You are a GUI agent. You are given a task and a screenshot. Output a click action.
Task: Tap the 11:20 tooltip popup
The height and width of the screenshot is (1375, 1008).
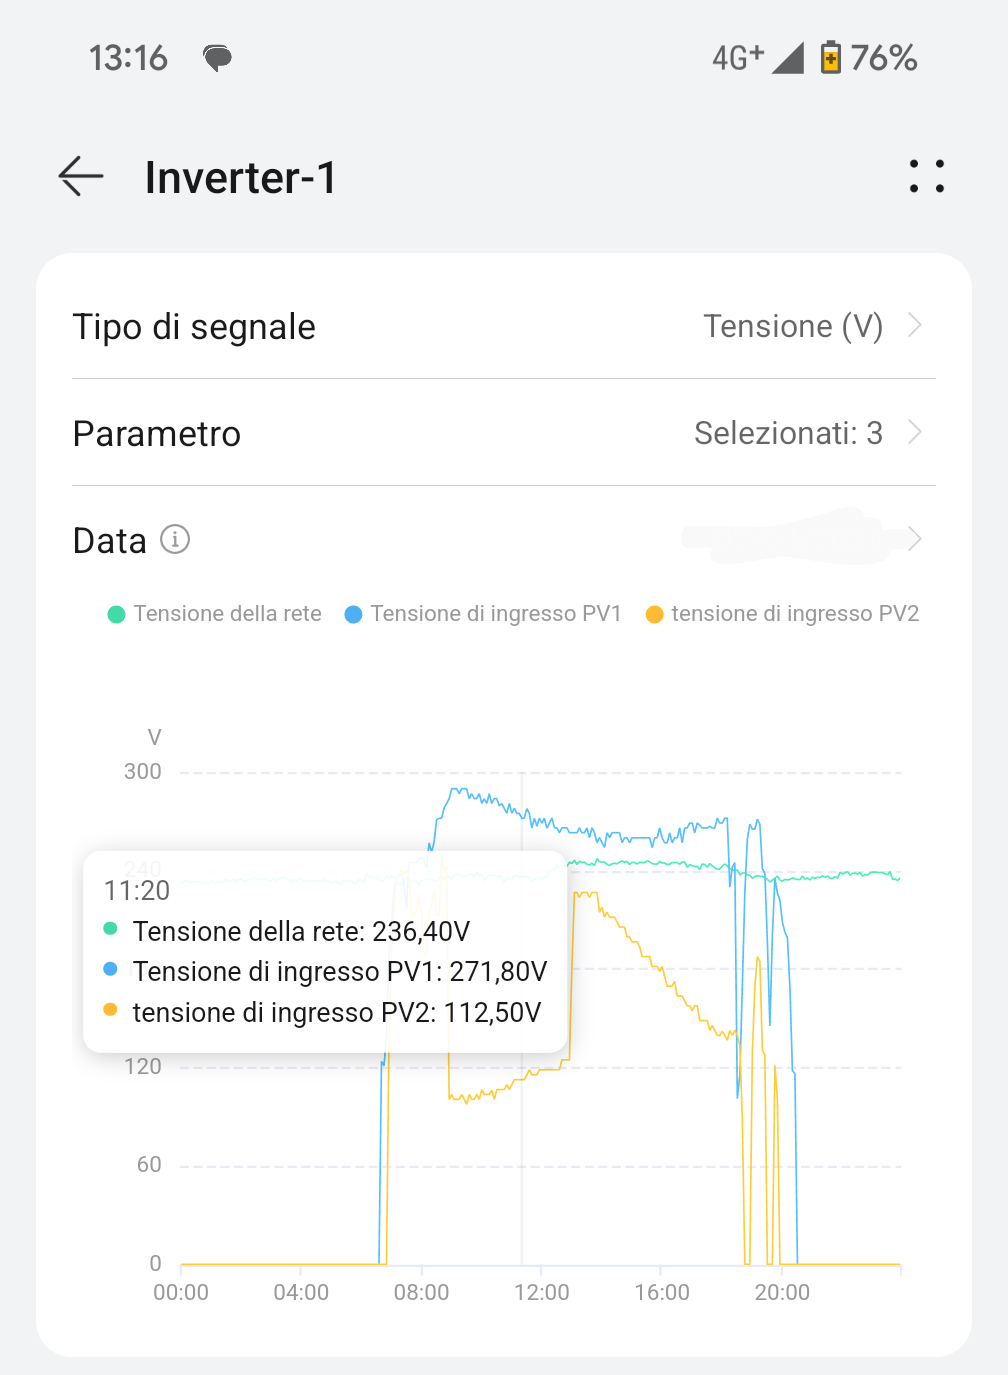click(x=325, y=952)
